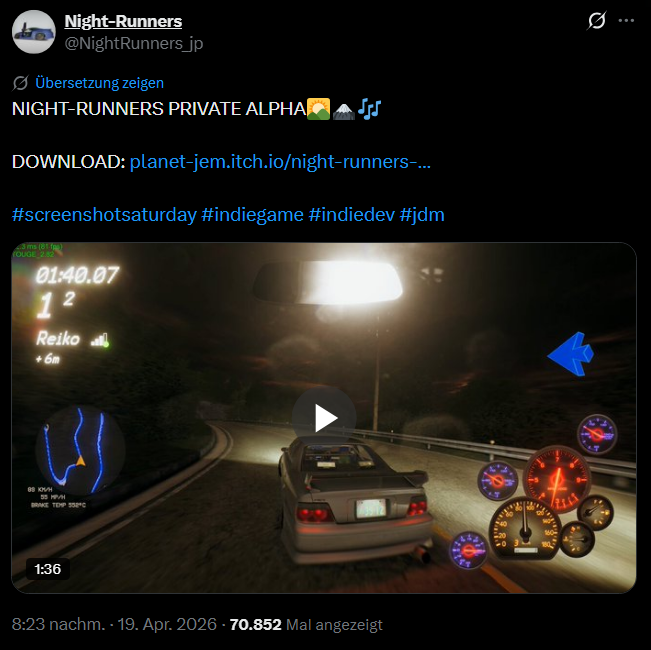Click the translation icon beside Übersetzung zeigen
This screenshot has height=650, width=651.
(20, 83)
